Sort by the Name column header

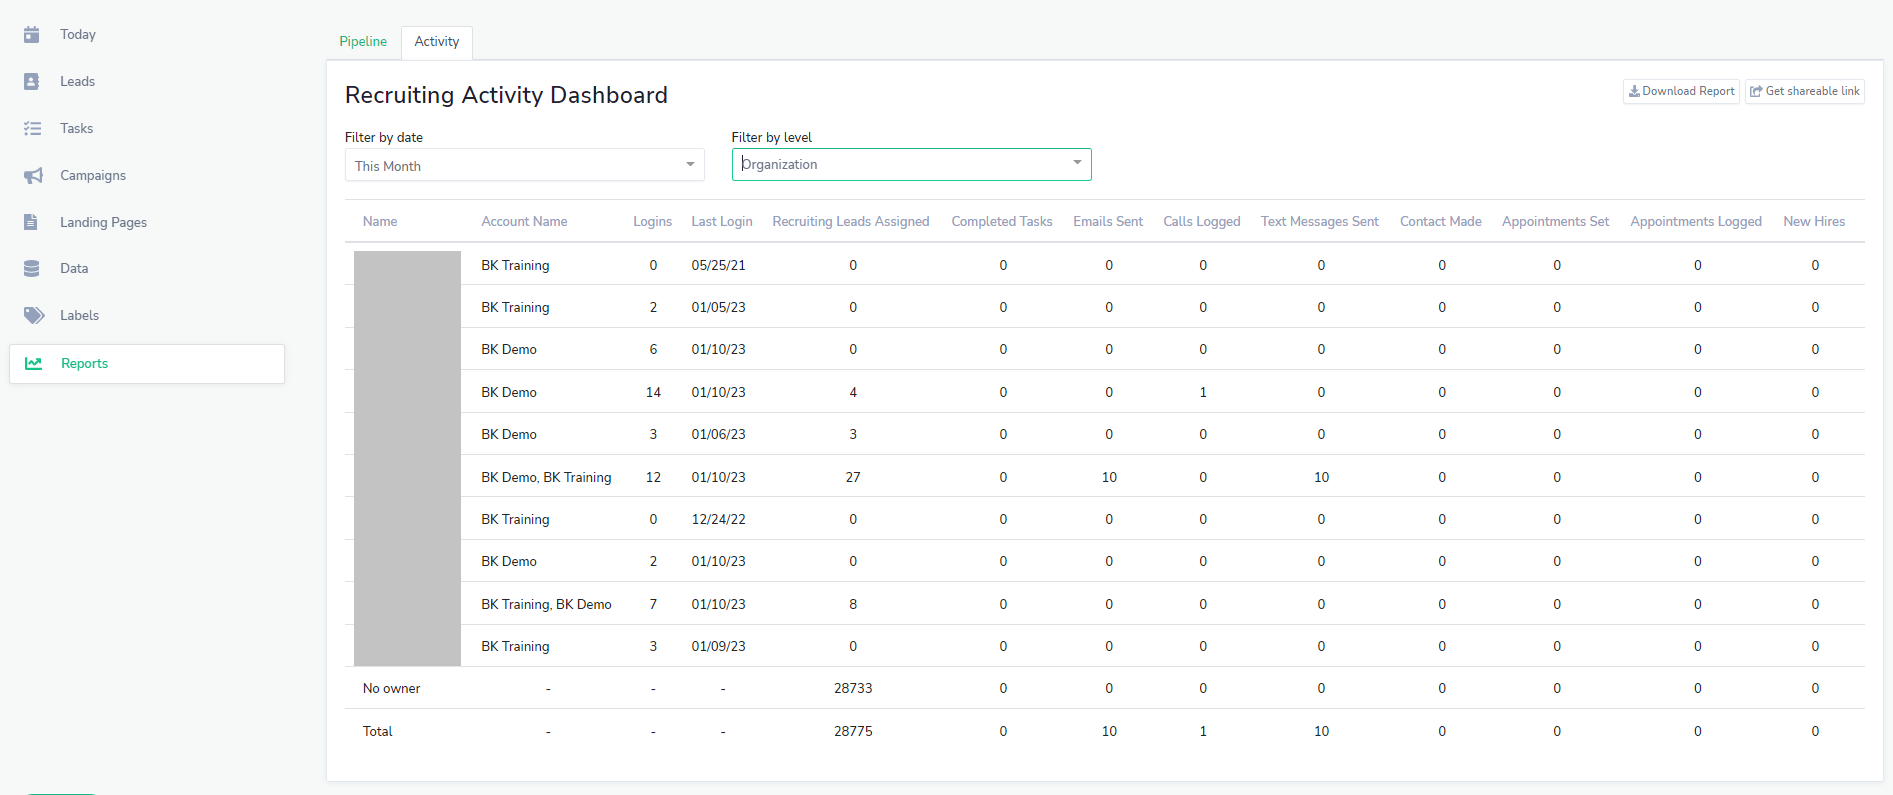point(380,222)
